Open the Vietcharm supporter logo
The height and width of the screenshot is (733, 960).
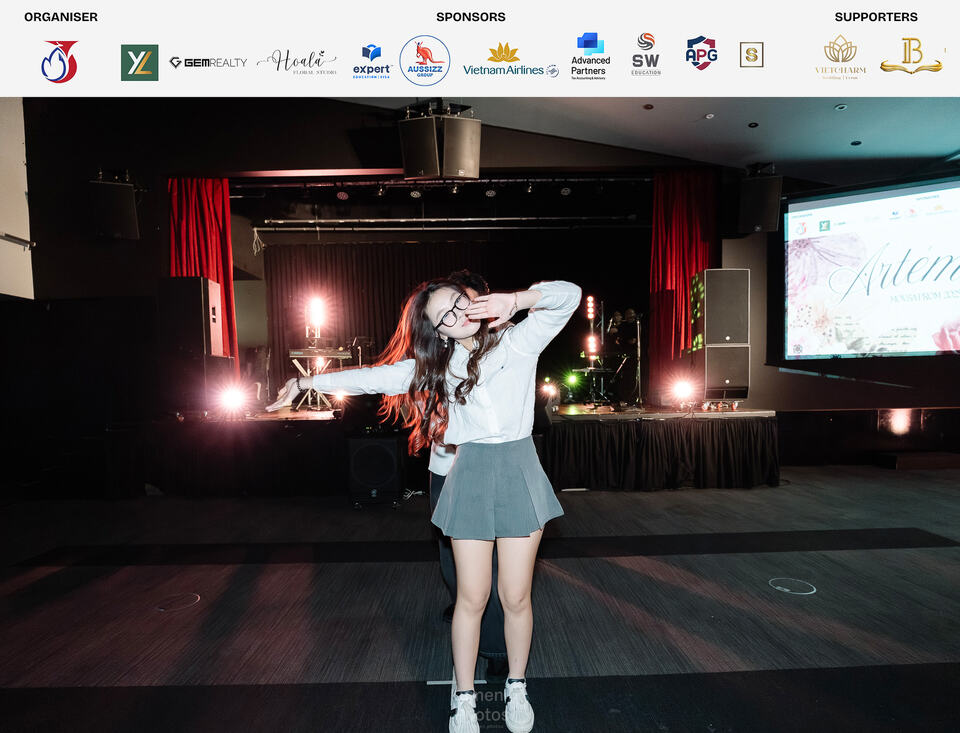click(x=841, y=57)
